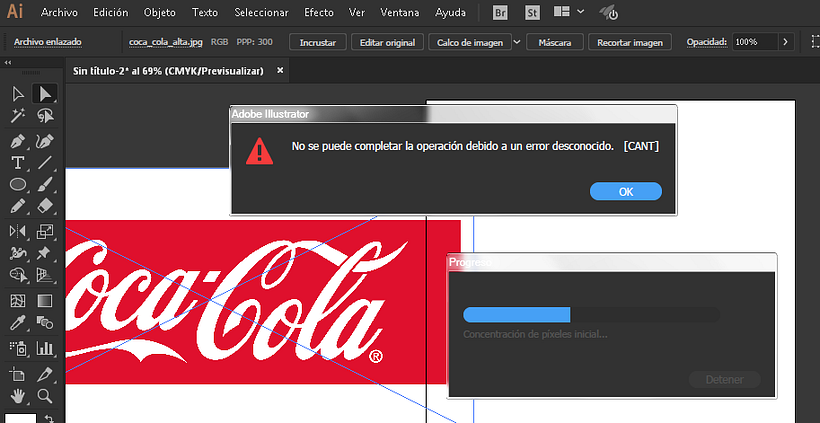Screen dimensions: 820x423
Task: Open the Ventana menu
Action: click(x=400, y=13)
